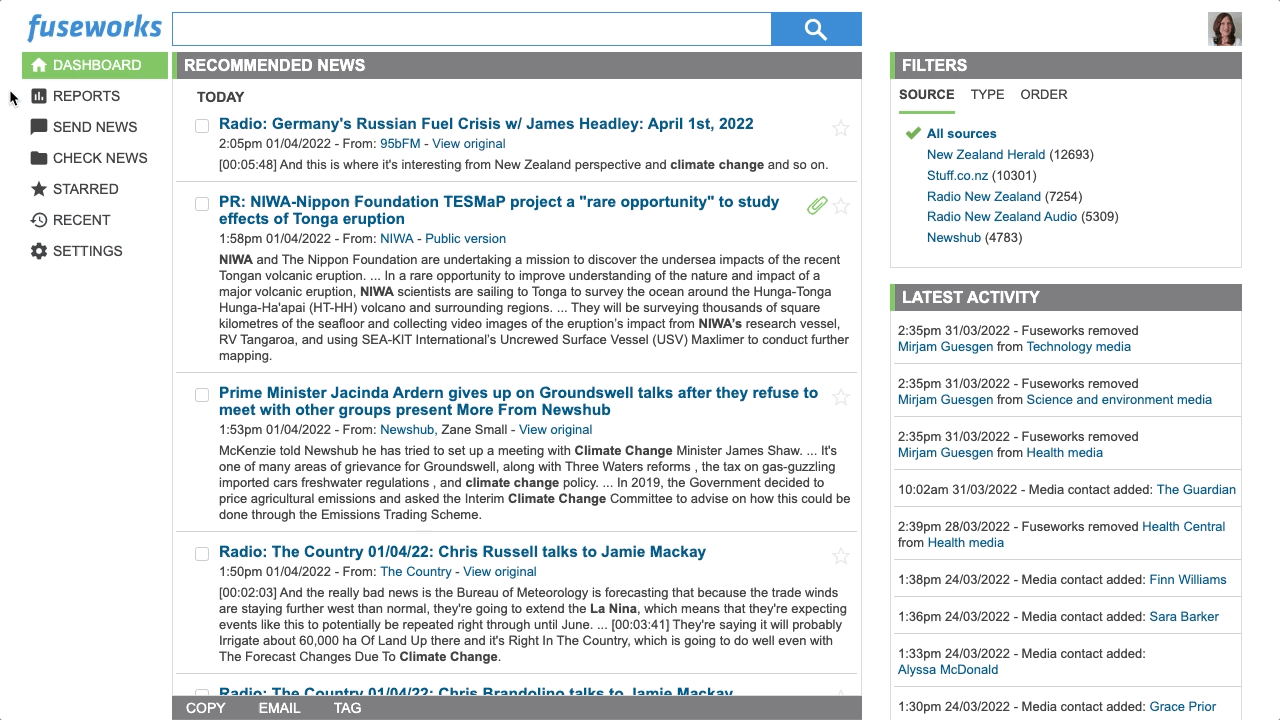Open Grace Prior media contact
The width and height of the screenshot is (1280, 720).
(1183, 707)
